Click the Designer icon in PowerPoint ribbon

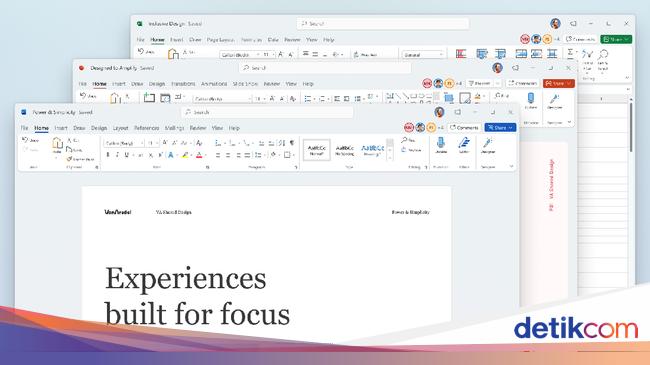tap(554, 101)
